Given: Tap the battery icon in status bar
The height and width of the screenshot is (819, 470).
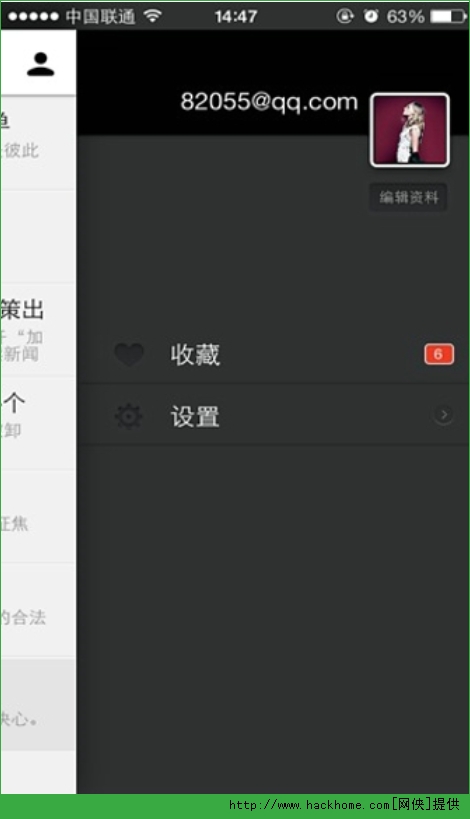Looking at the screenshot, I should [449, 16].
